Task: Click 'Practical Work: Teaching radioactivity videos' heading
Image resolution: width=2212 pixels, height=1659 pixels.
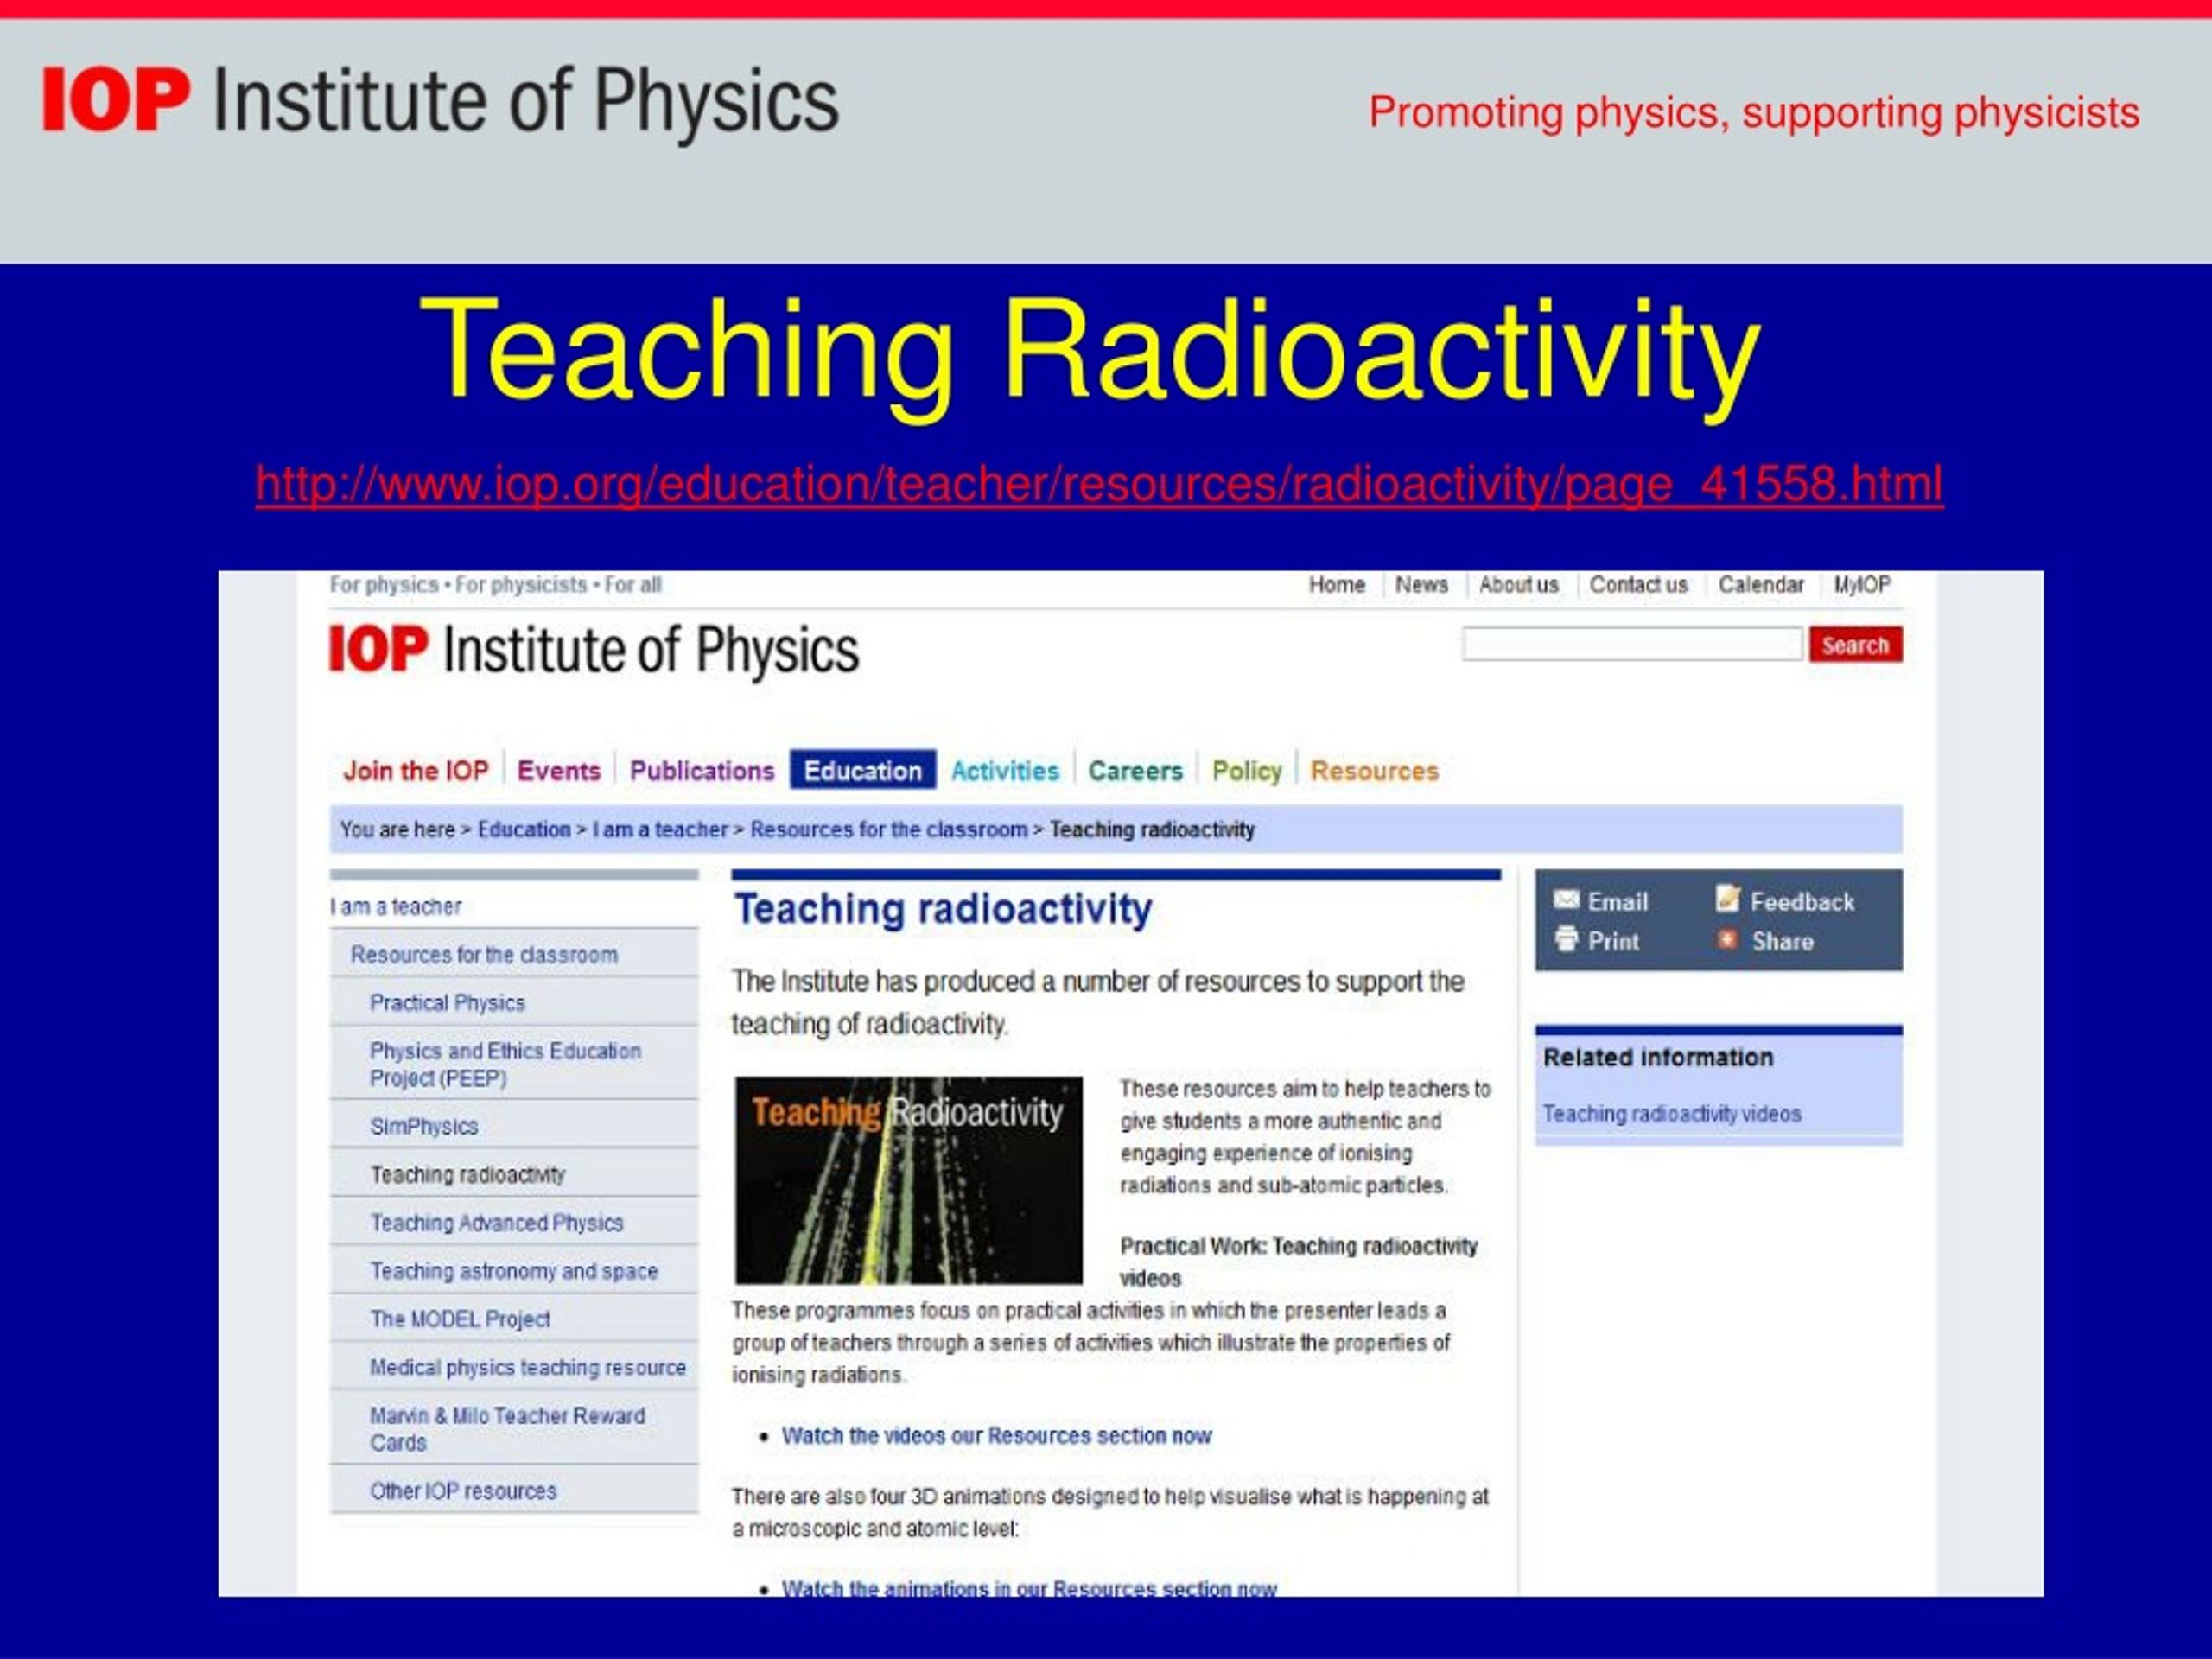Action: tap(1298, 1262)
